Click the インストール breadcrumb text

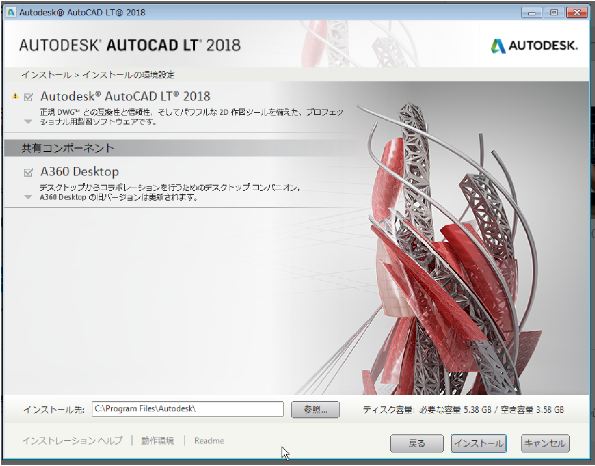46,75
